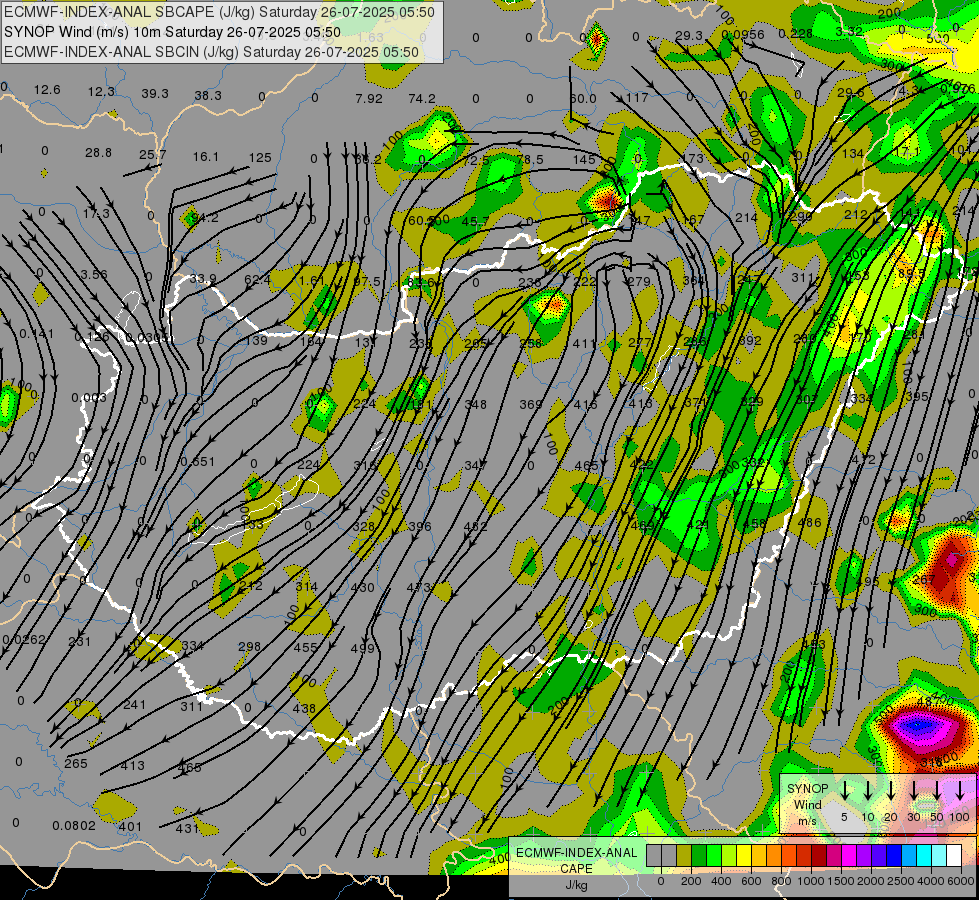
Task: Click the 7.92 value on the map
Action: point(368,99)
